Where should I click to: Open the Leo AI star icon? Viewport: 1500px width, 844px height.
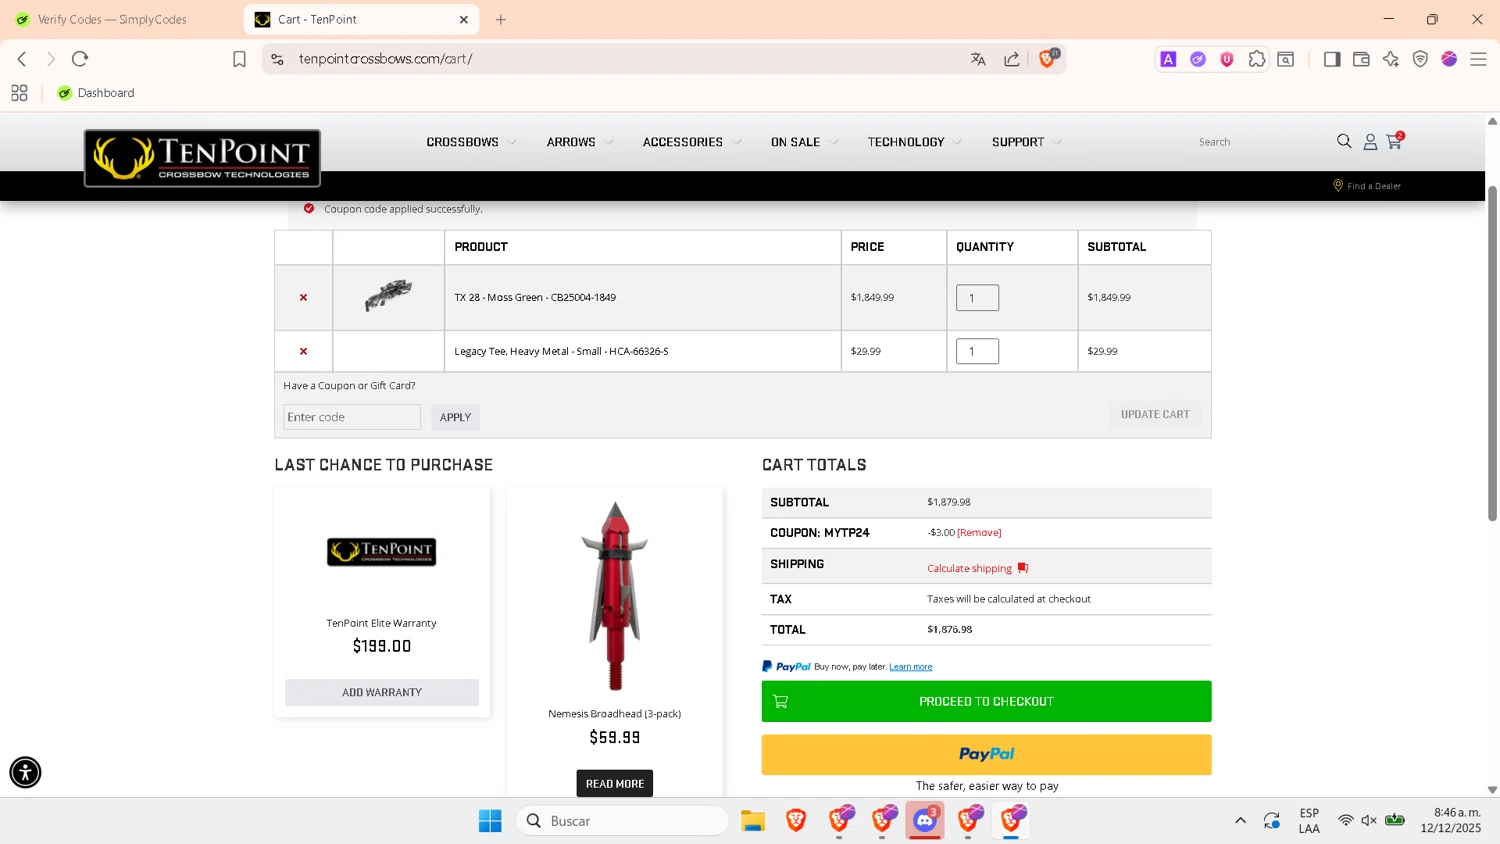pos(1391,59)
